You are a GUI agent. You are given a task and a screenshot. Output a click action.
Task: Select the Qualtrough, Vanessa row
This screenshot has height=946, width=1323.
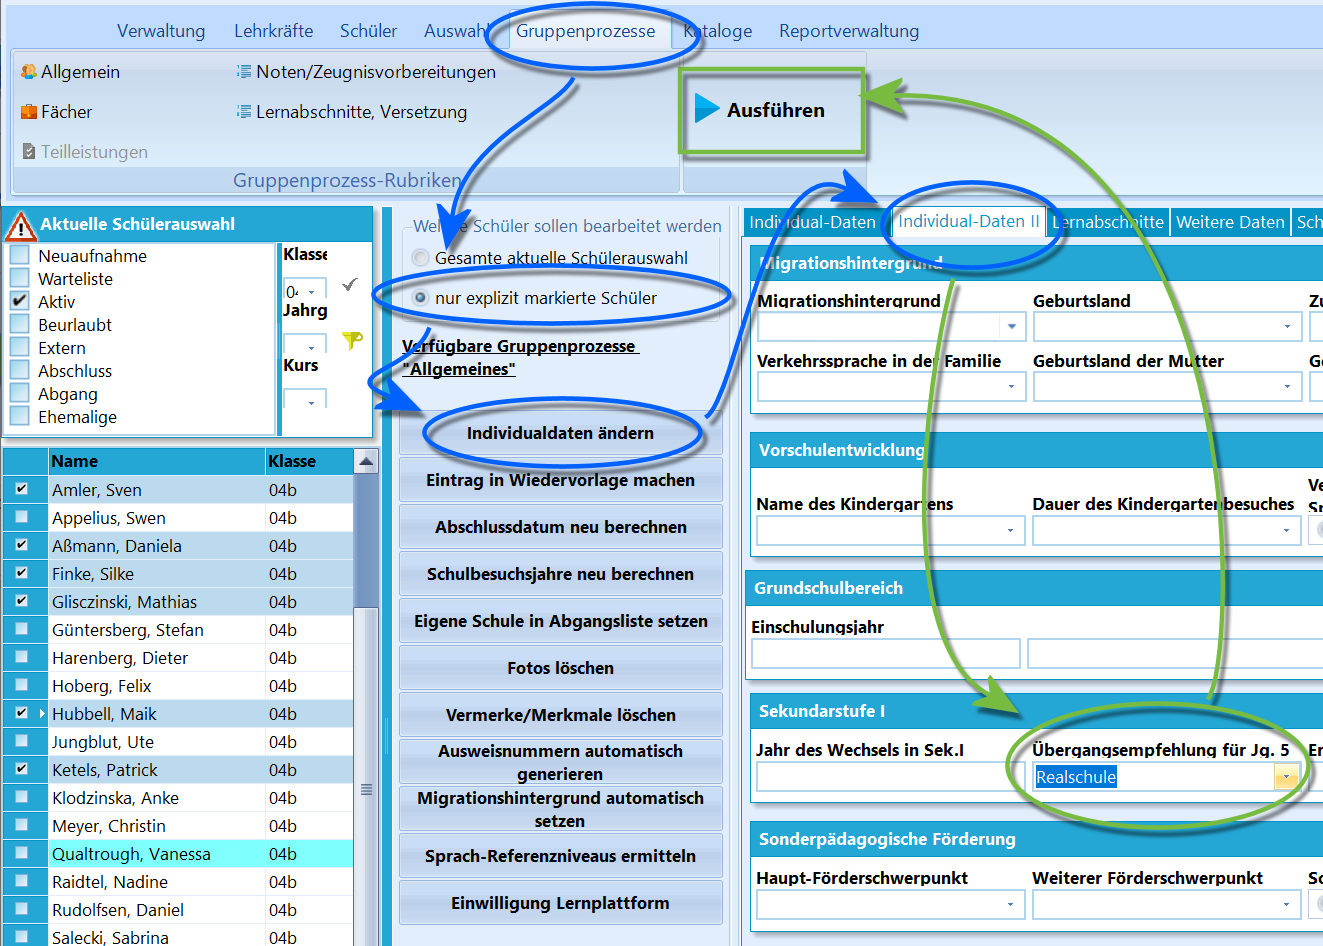[177, 854]
